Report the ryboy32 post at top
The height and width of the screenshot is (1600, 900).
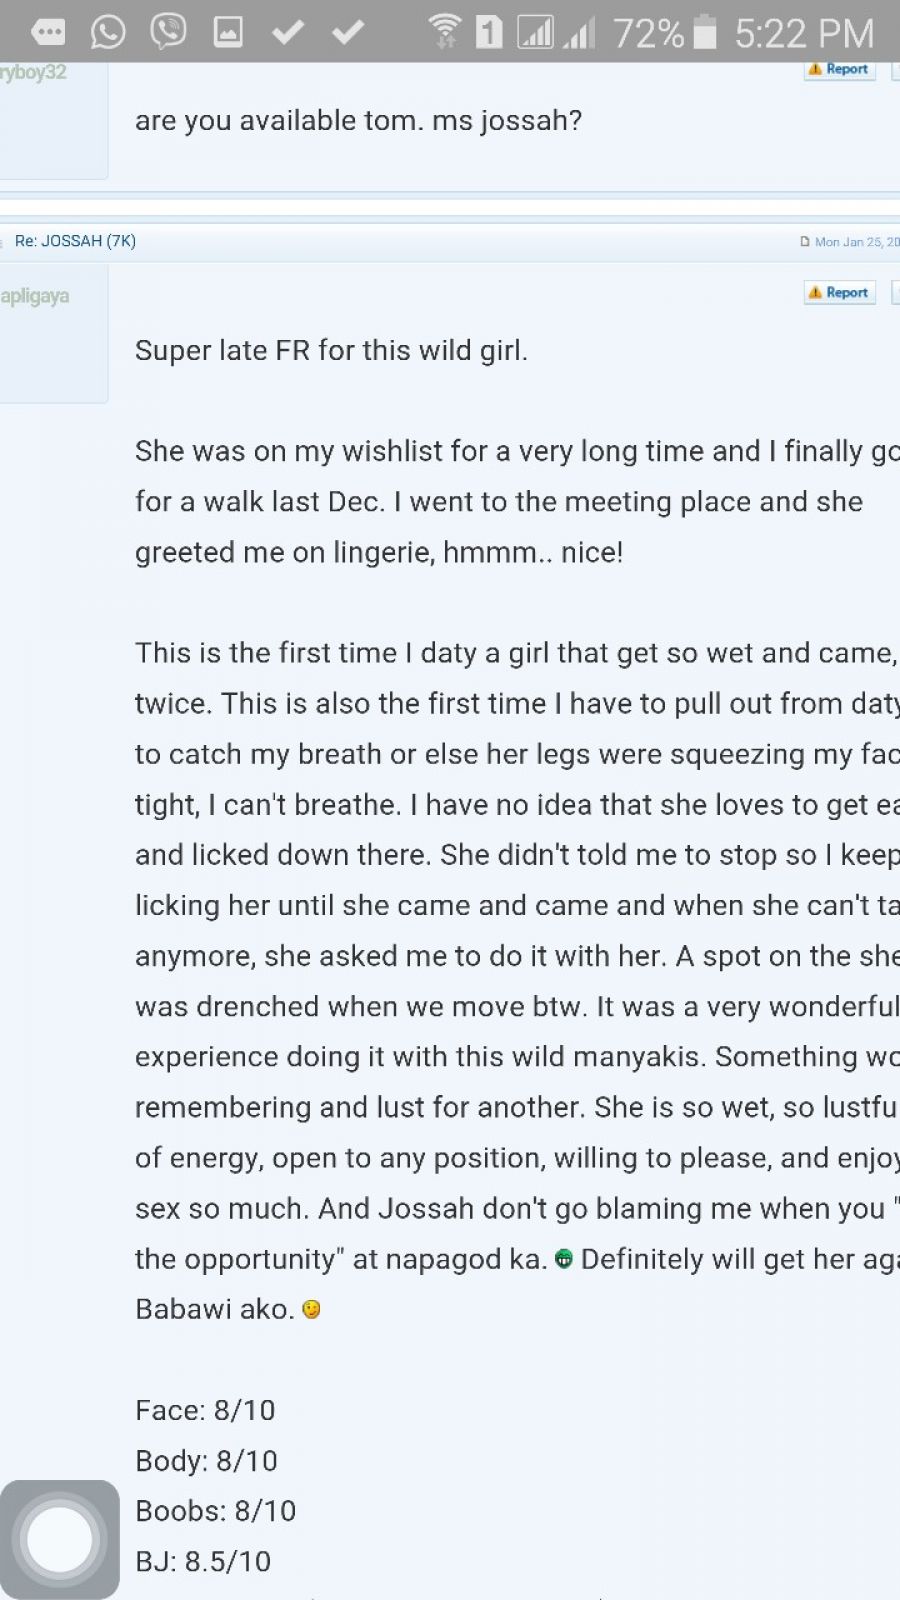pos(839,69)
